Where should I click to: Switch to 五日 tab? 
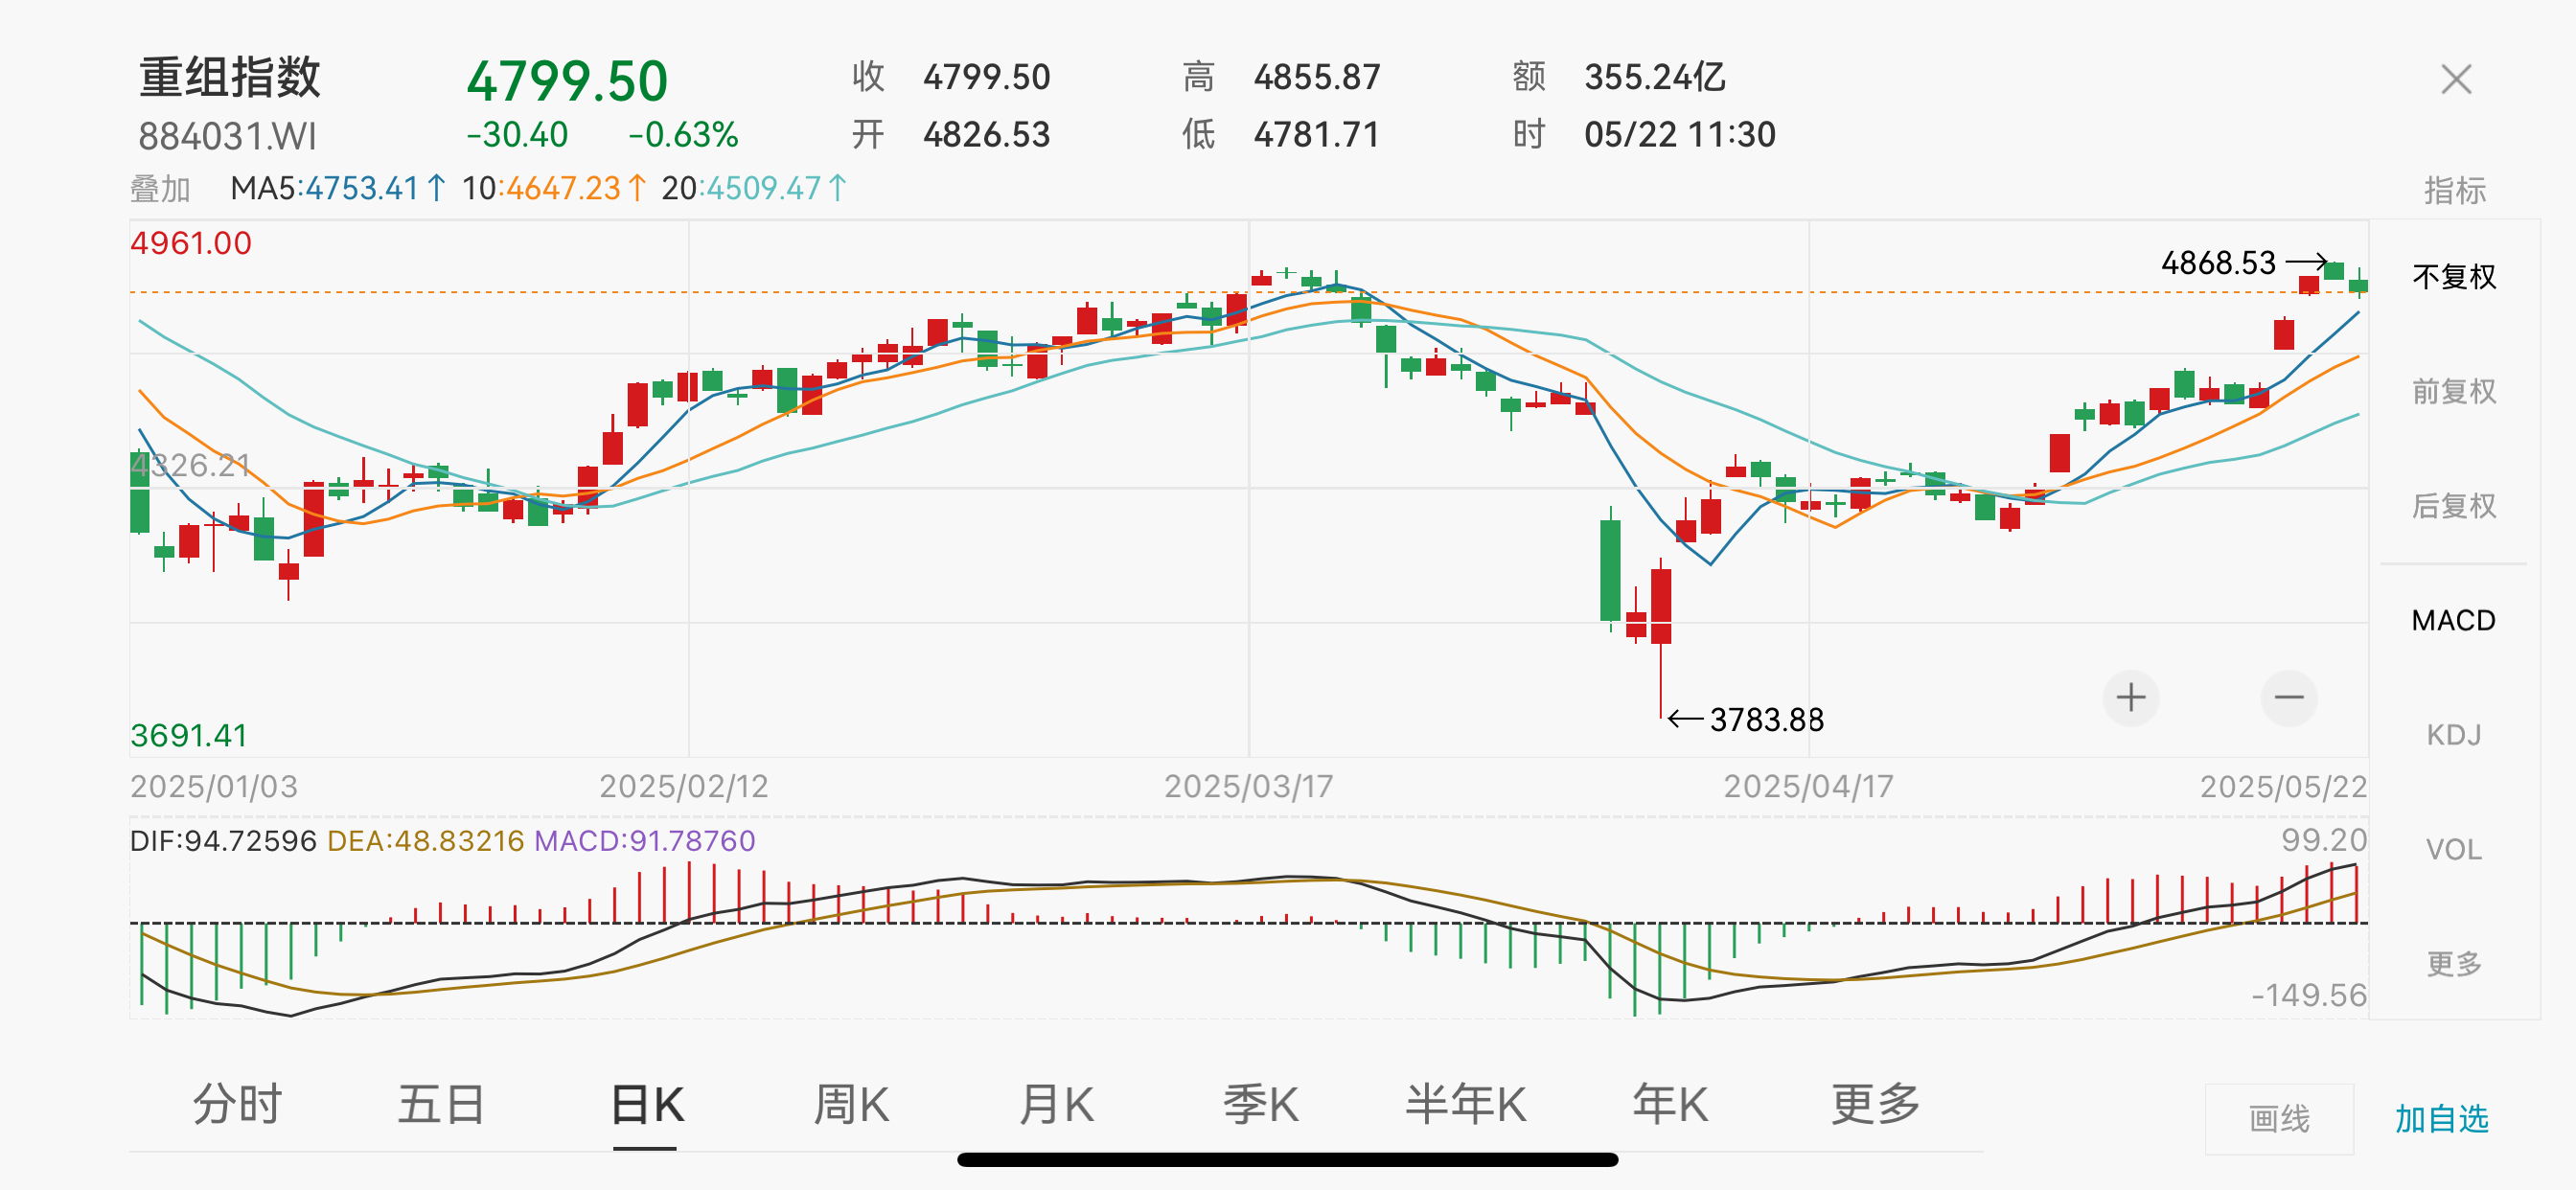pos(441,1105)
